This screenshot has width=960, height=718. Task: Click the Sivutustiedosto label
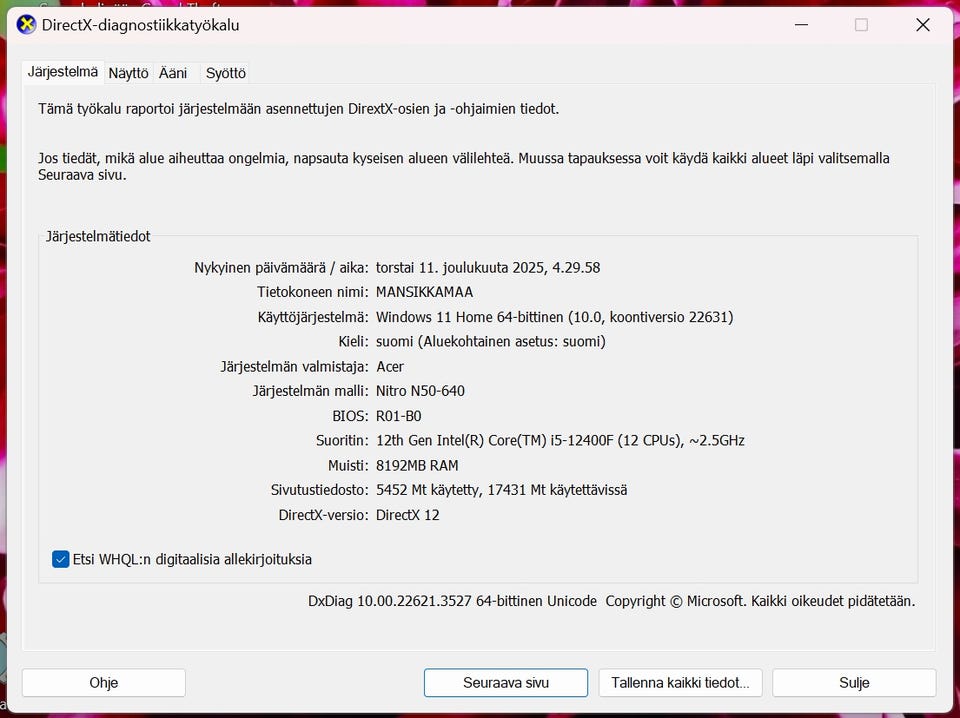point(320,490)
